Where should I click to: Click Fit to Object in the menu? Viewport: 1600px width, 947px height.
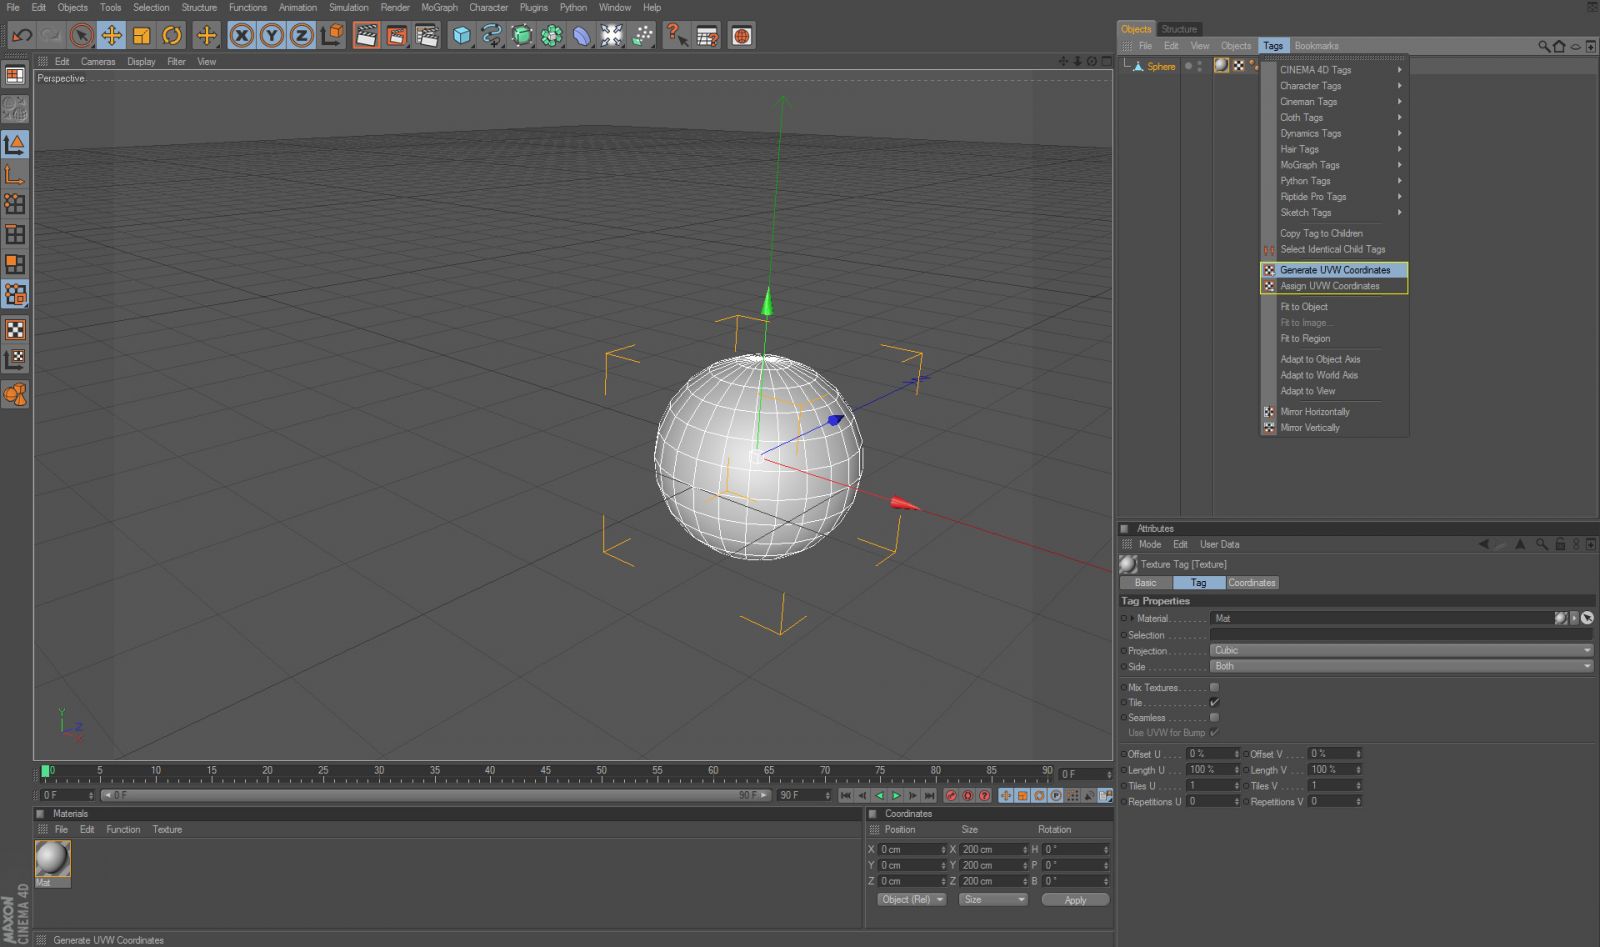[1303, 307]
